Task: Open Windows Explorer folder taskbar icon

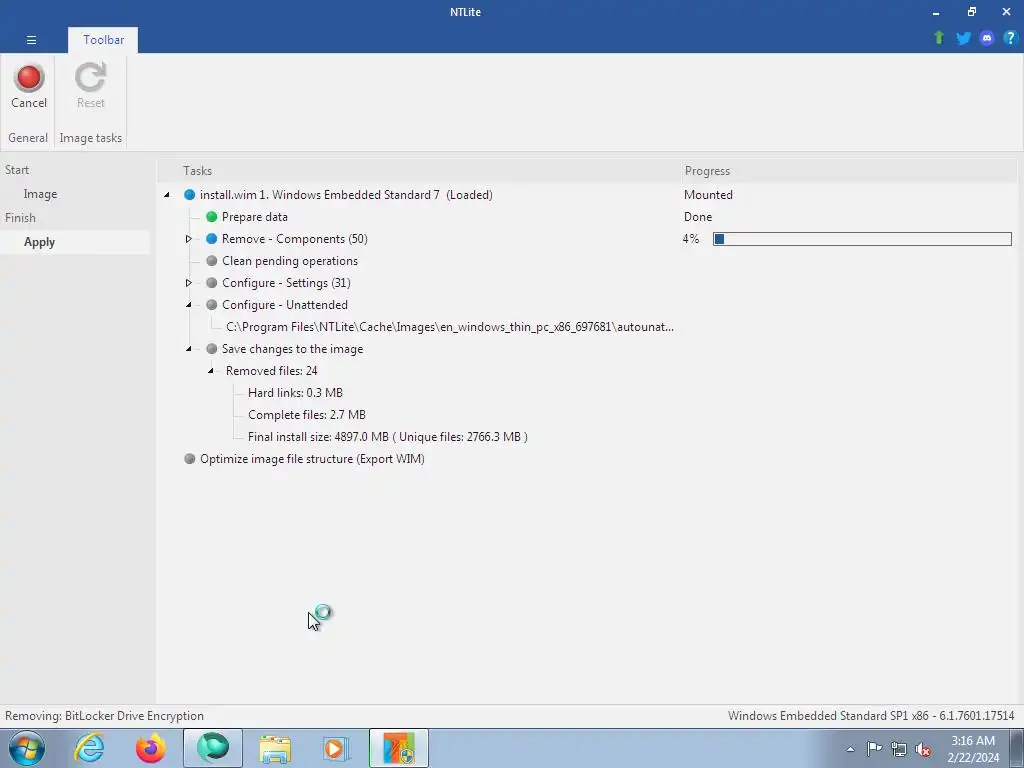Action: pos(275,748)
